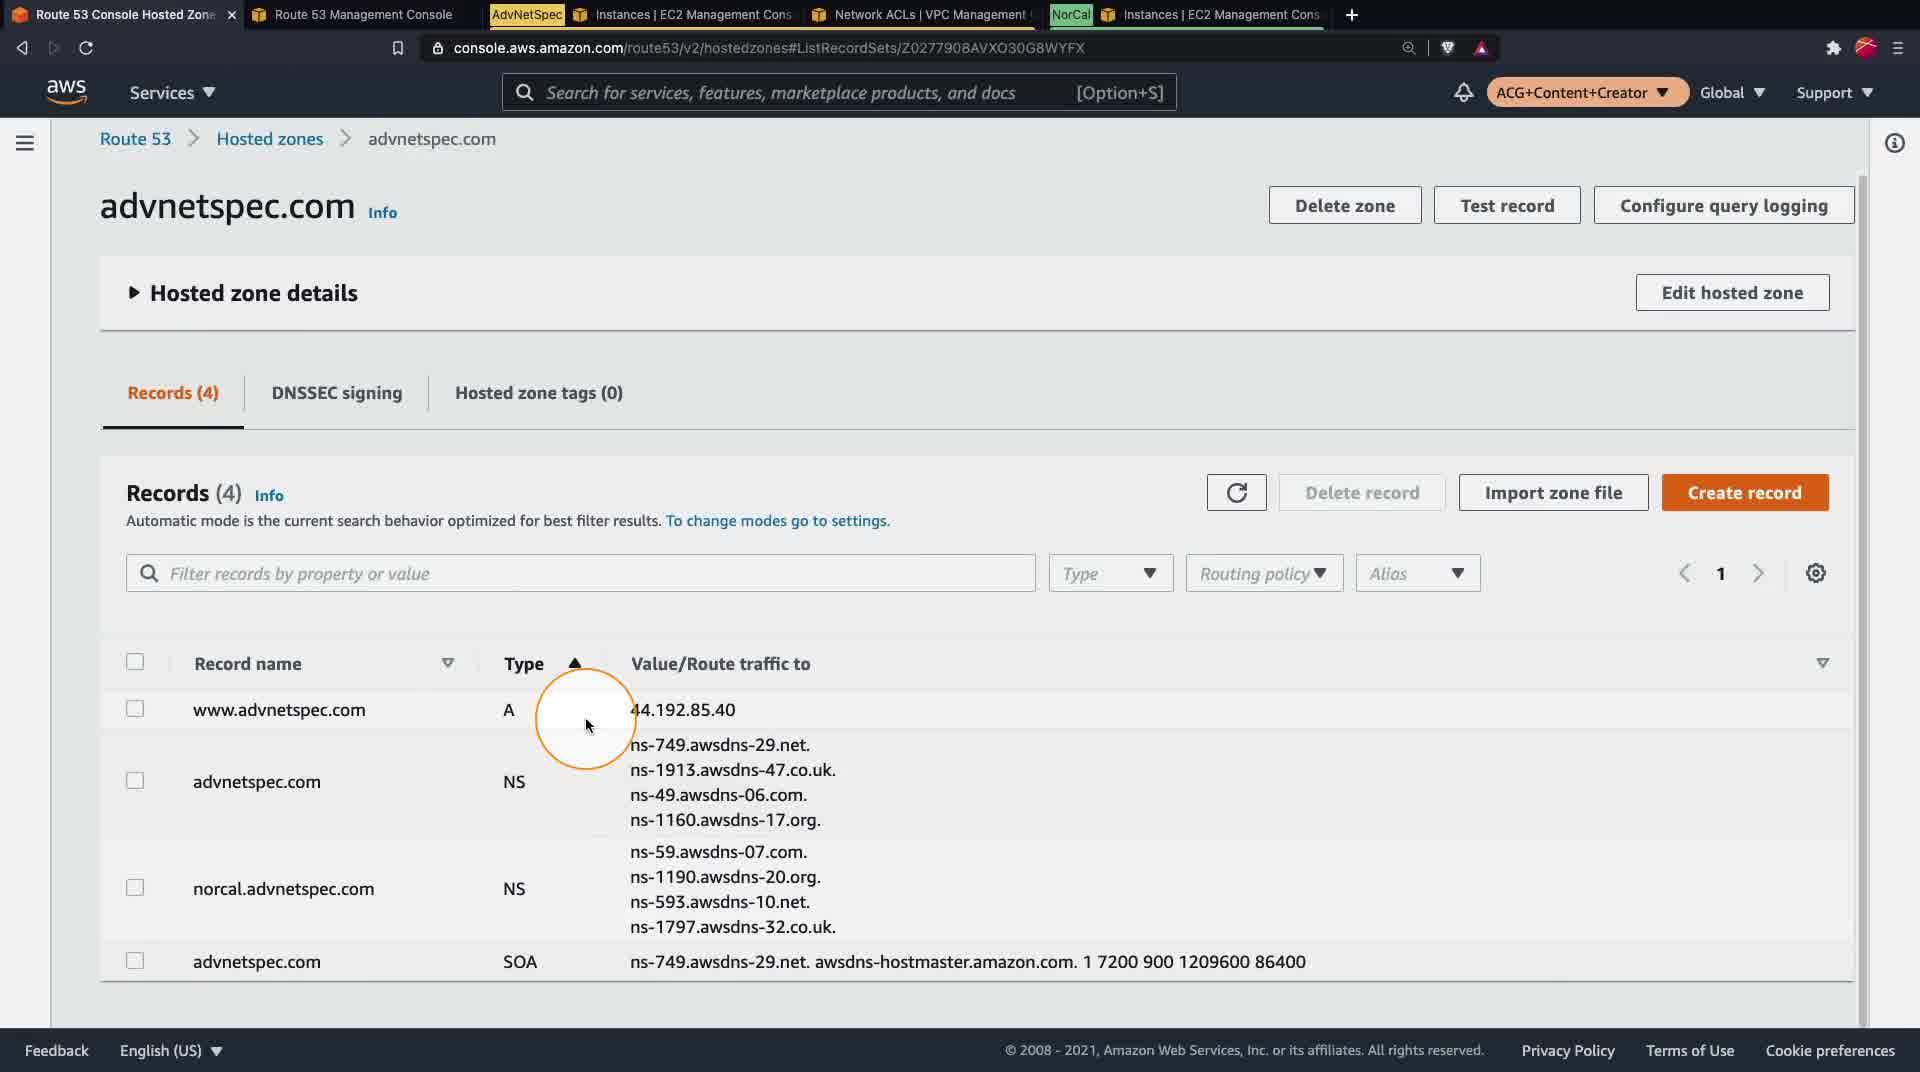This screenshot has width=1920, height=1072.
Task: Select the norcal.advnetspec.com NS record checkbox
Action: pyautogui.click(x=135, y=888)
